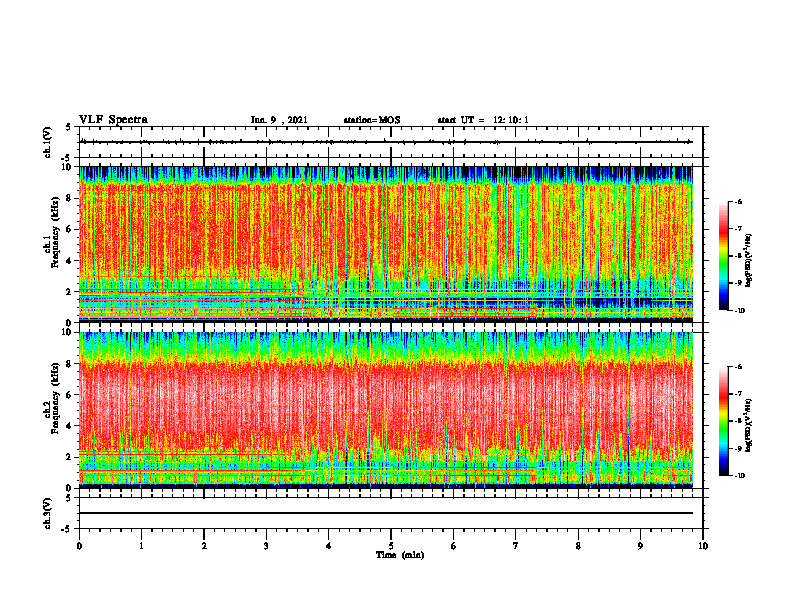This screenshot has height=612, width=792.
Task: Click the ch.2 spectrogram color scale bar
Action: 723,421
